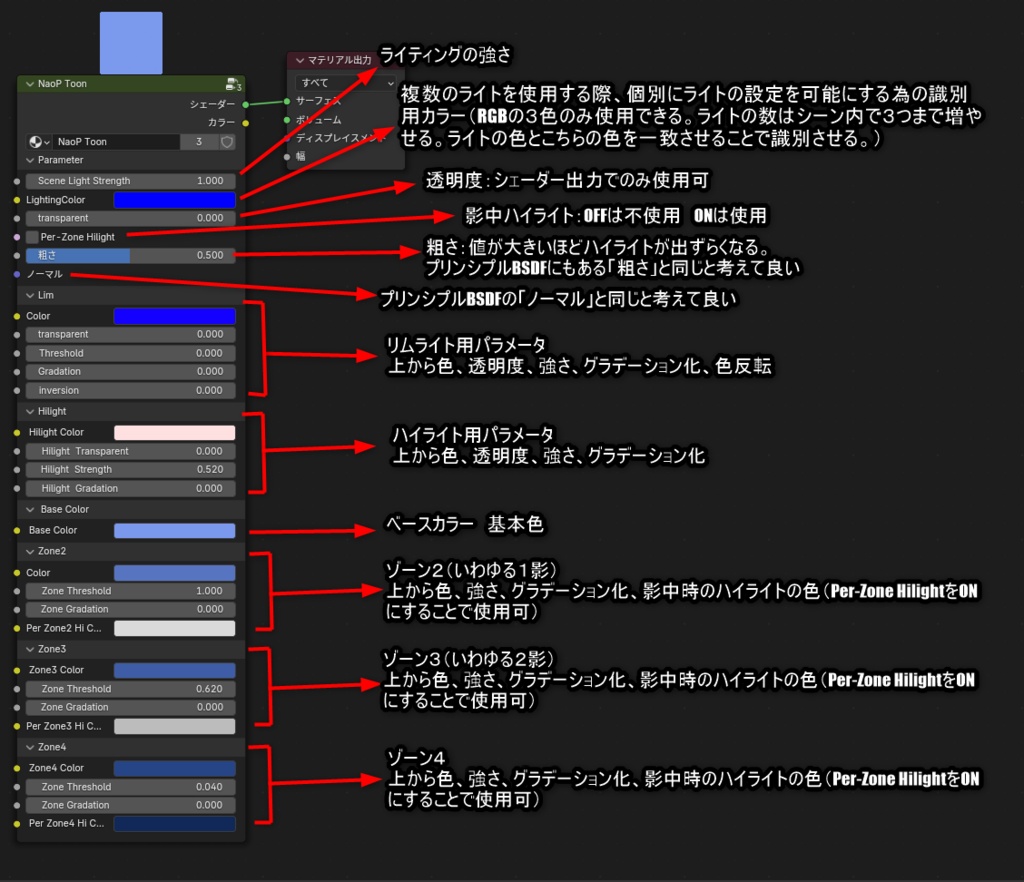Enable the Per-Zone Hilight checkbox
This screenshot has width=1024, height=882.
click(x=32, y=237)
